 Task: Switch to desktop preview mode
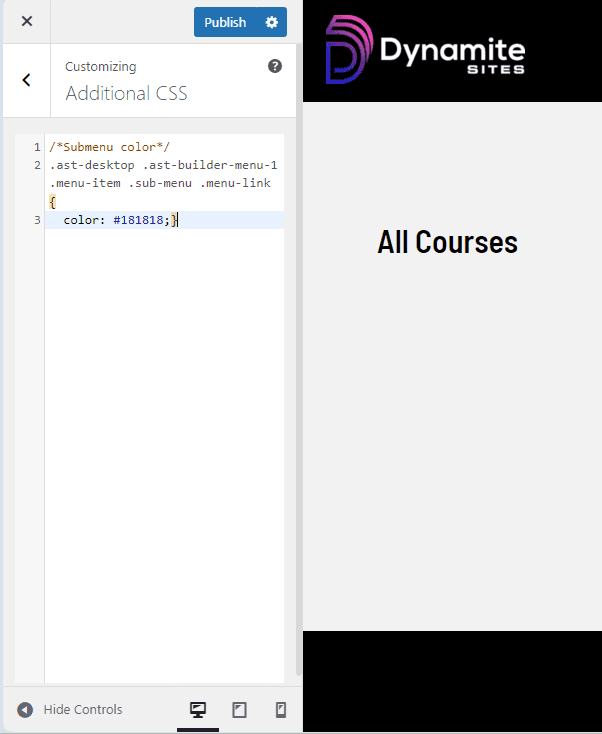pos(198,710)
